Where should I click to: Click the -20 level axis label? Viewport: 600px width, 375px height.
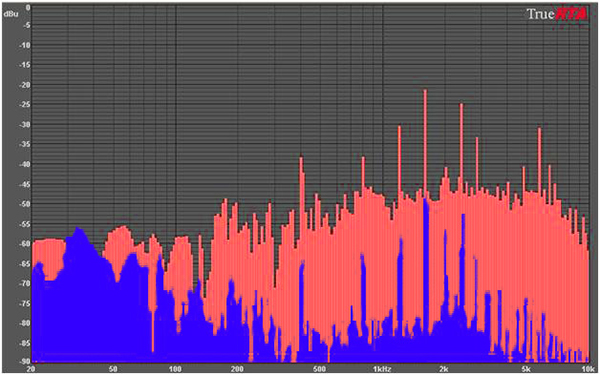(25, 85)
